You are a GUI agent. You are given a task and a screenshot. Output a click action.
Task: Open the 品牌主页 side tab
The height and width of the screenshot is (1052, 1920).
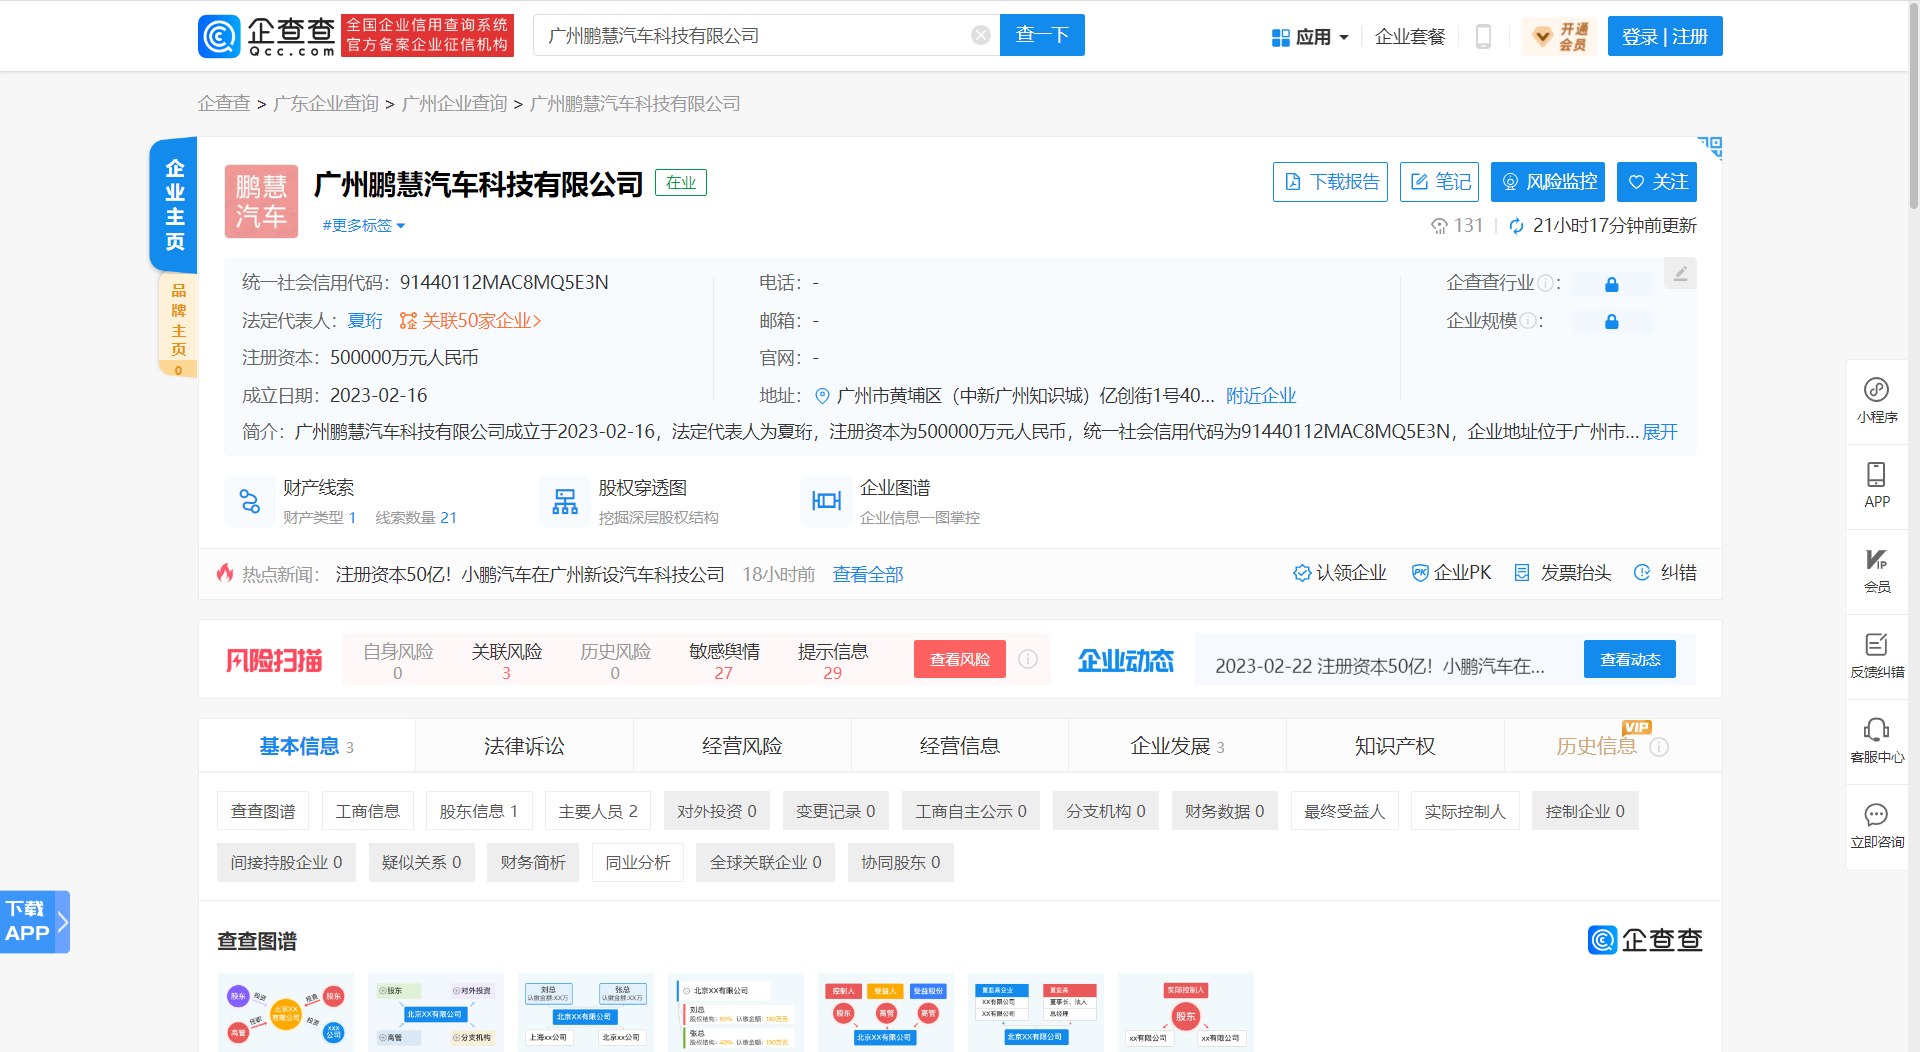[x=178, y=323]
